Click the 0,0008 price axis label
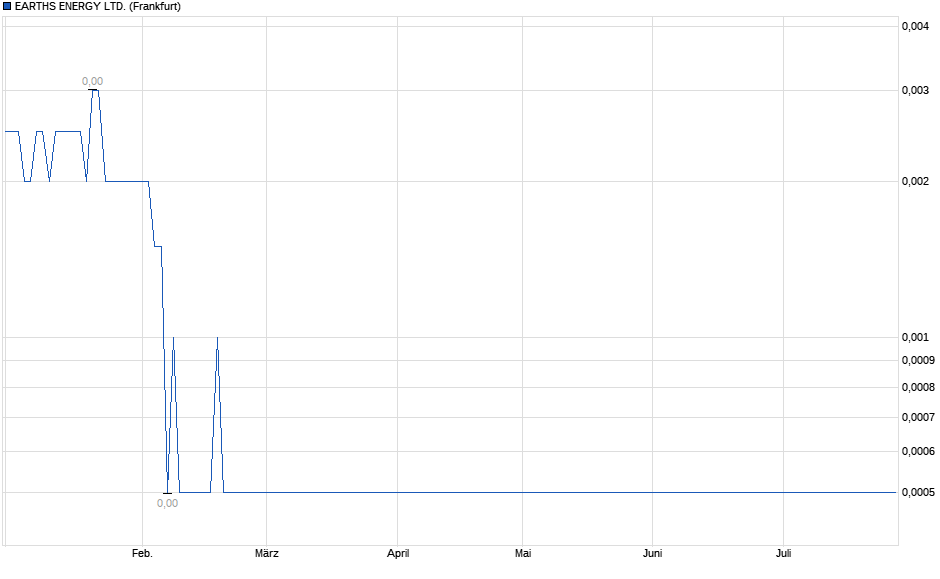The height and width of the screenshot is (579, 940). coord(918,387)
